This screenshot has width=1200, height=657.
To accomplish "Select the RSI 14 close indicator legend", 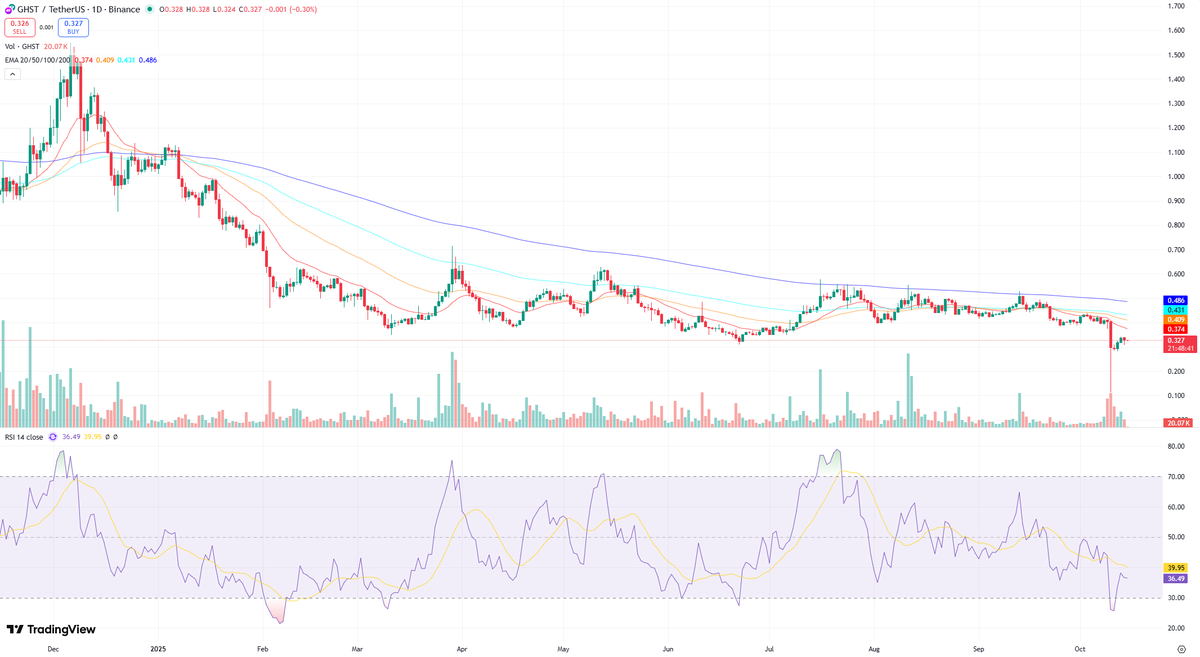I will [24, 436].
